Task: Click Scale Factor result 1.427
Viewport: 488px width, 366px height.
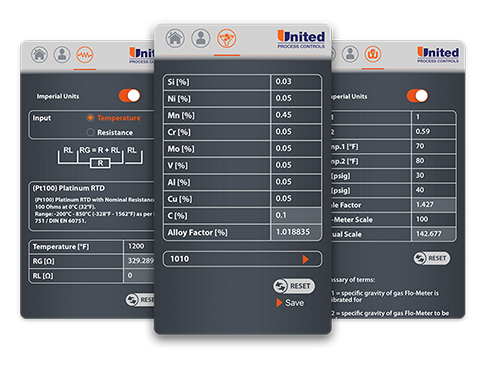Action: click(433, 205)
